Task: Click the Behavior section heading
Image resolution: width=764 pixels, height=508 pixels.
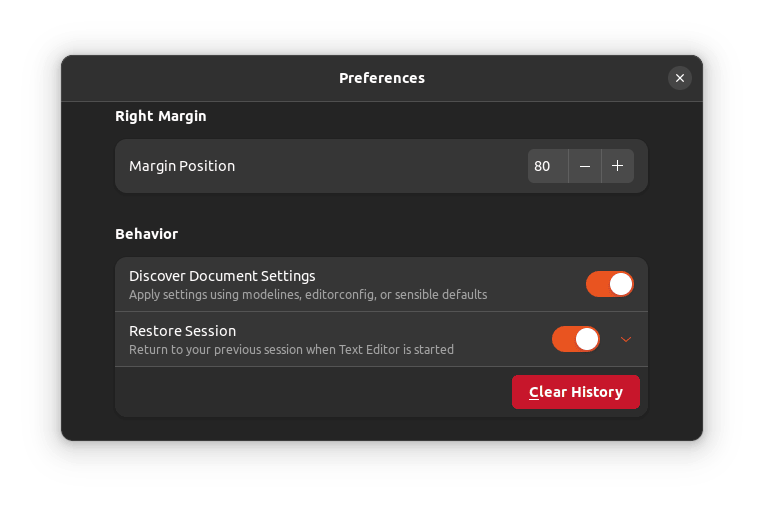Action: point(146,234)
